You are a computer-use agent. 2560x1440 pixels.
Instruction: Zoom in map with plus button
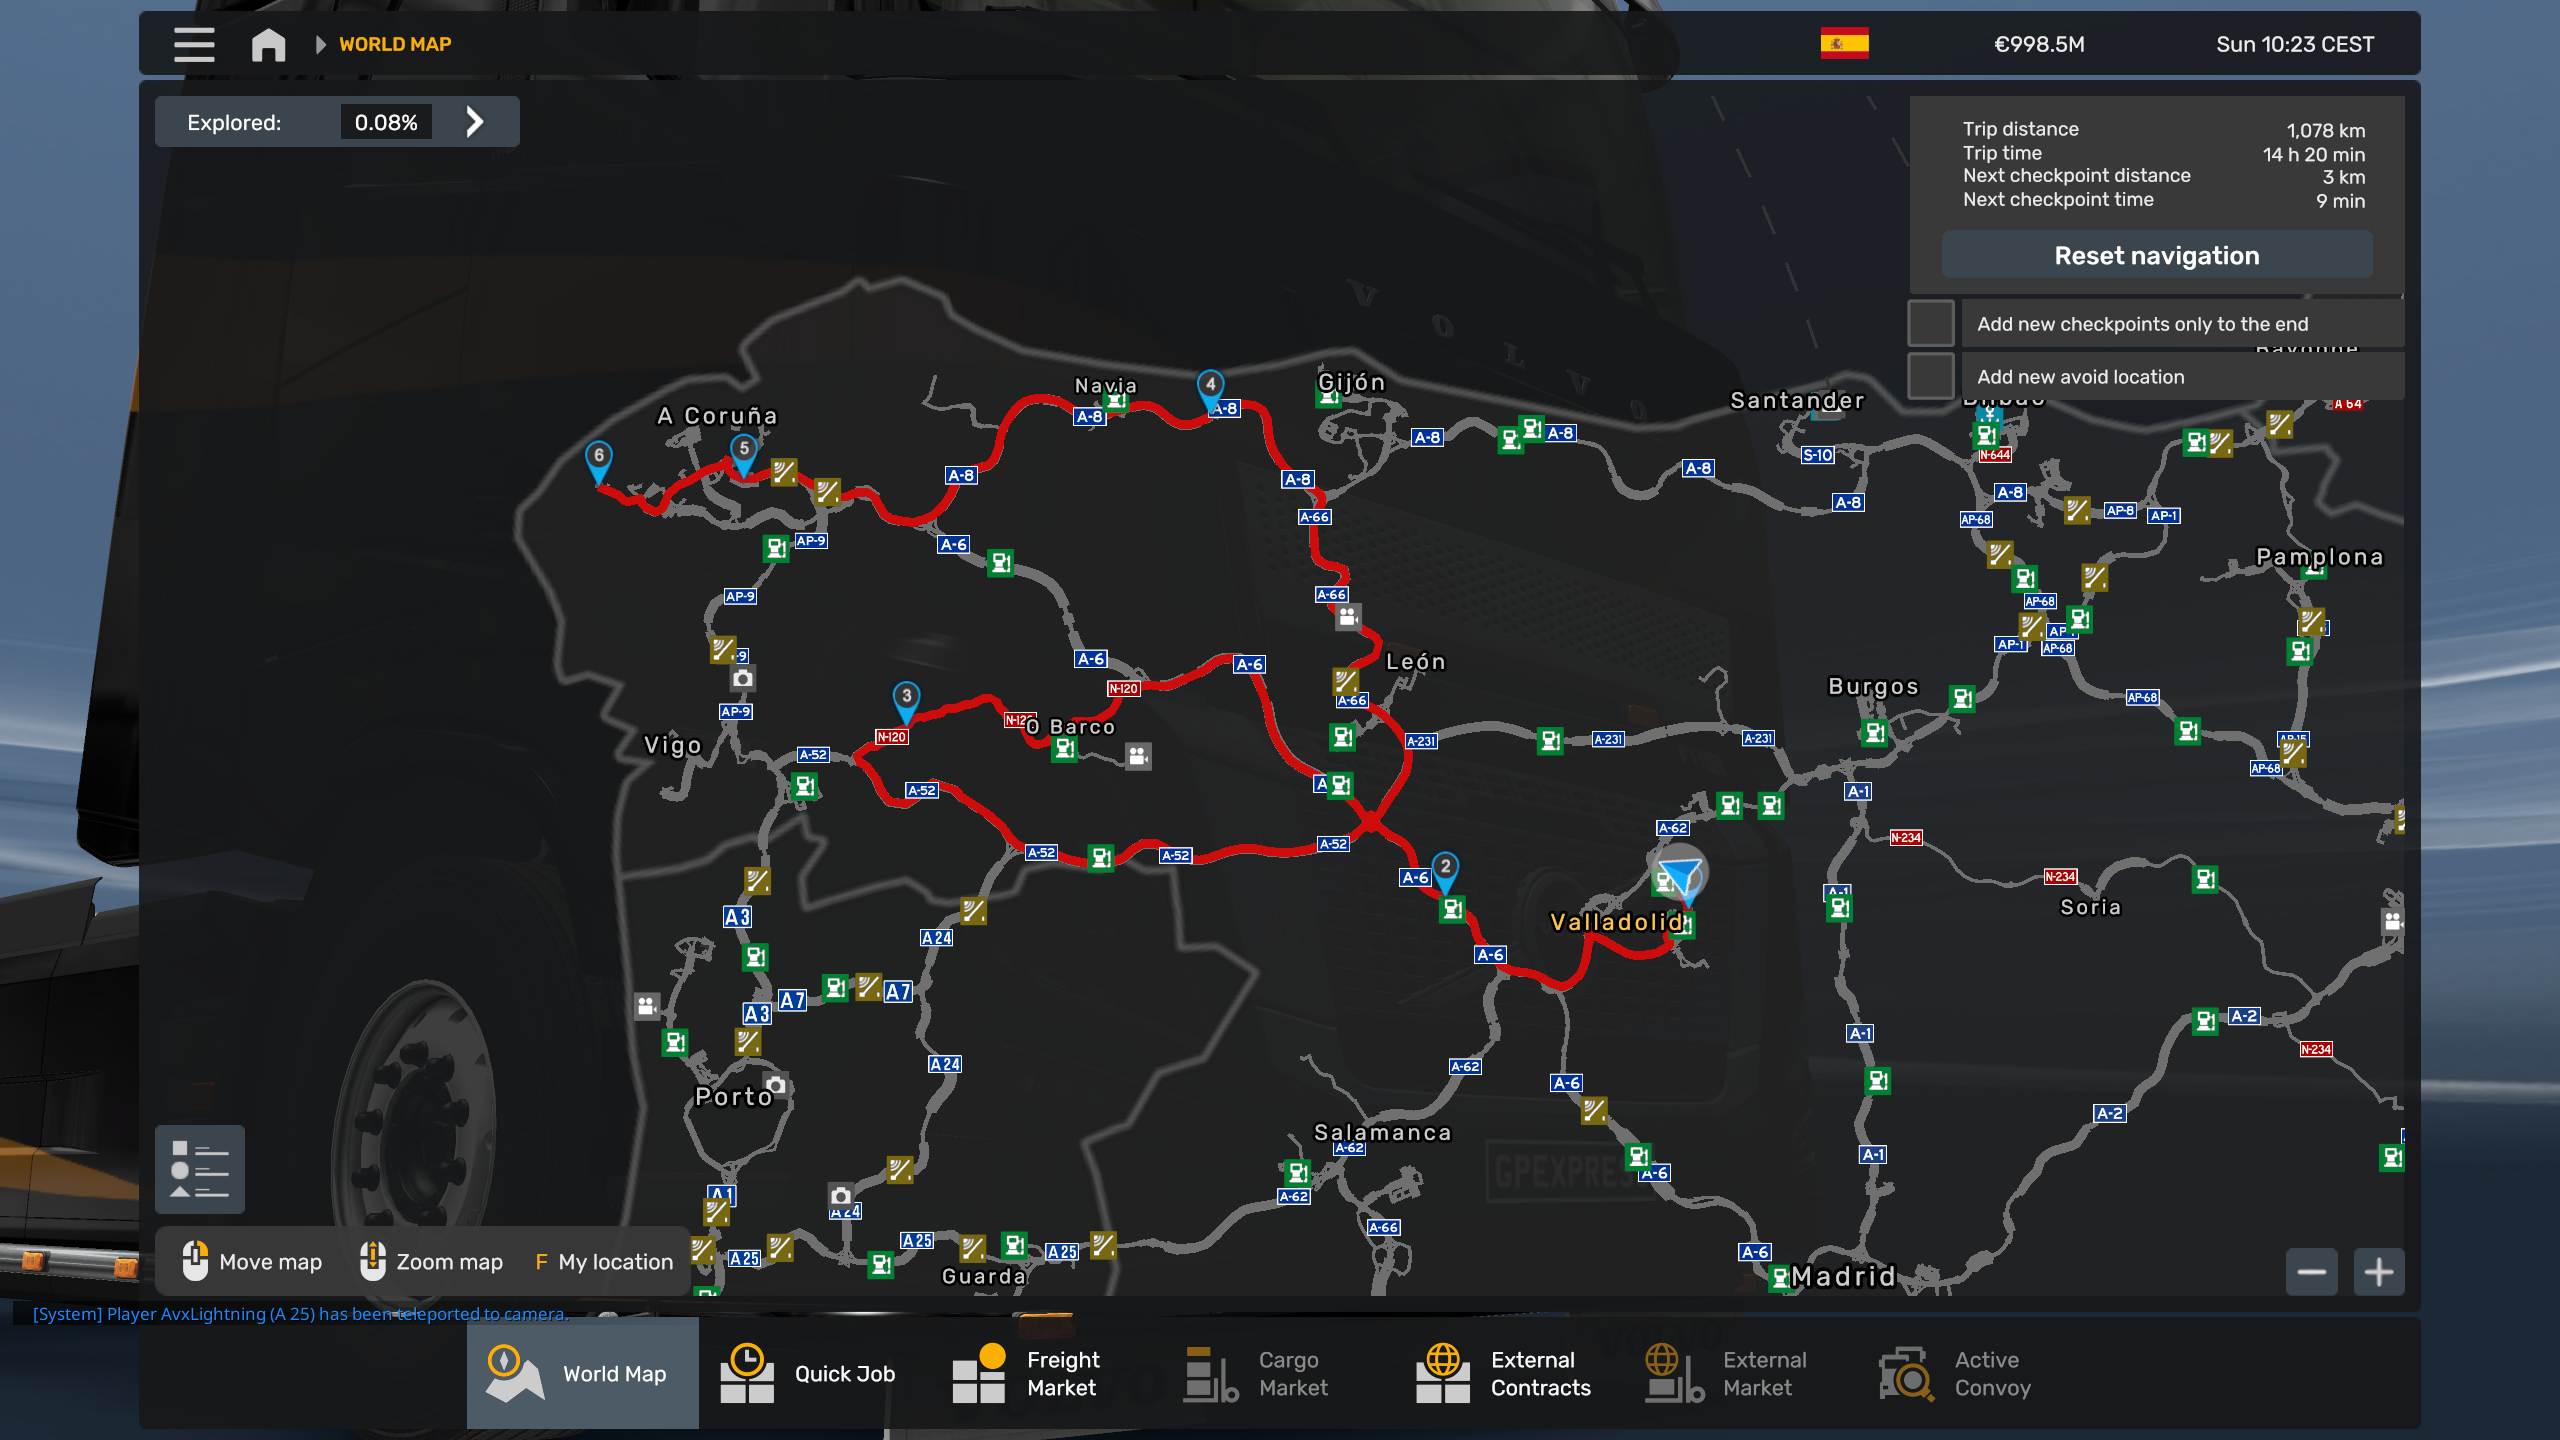point(2378,1272)
